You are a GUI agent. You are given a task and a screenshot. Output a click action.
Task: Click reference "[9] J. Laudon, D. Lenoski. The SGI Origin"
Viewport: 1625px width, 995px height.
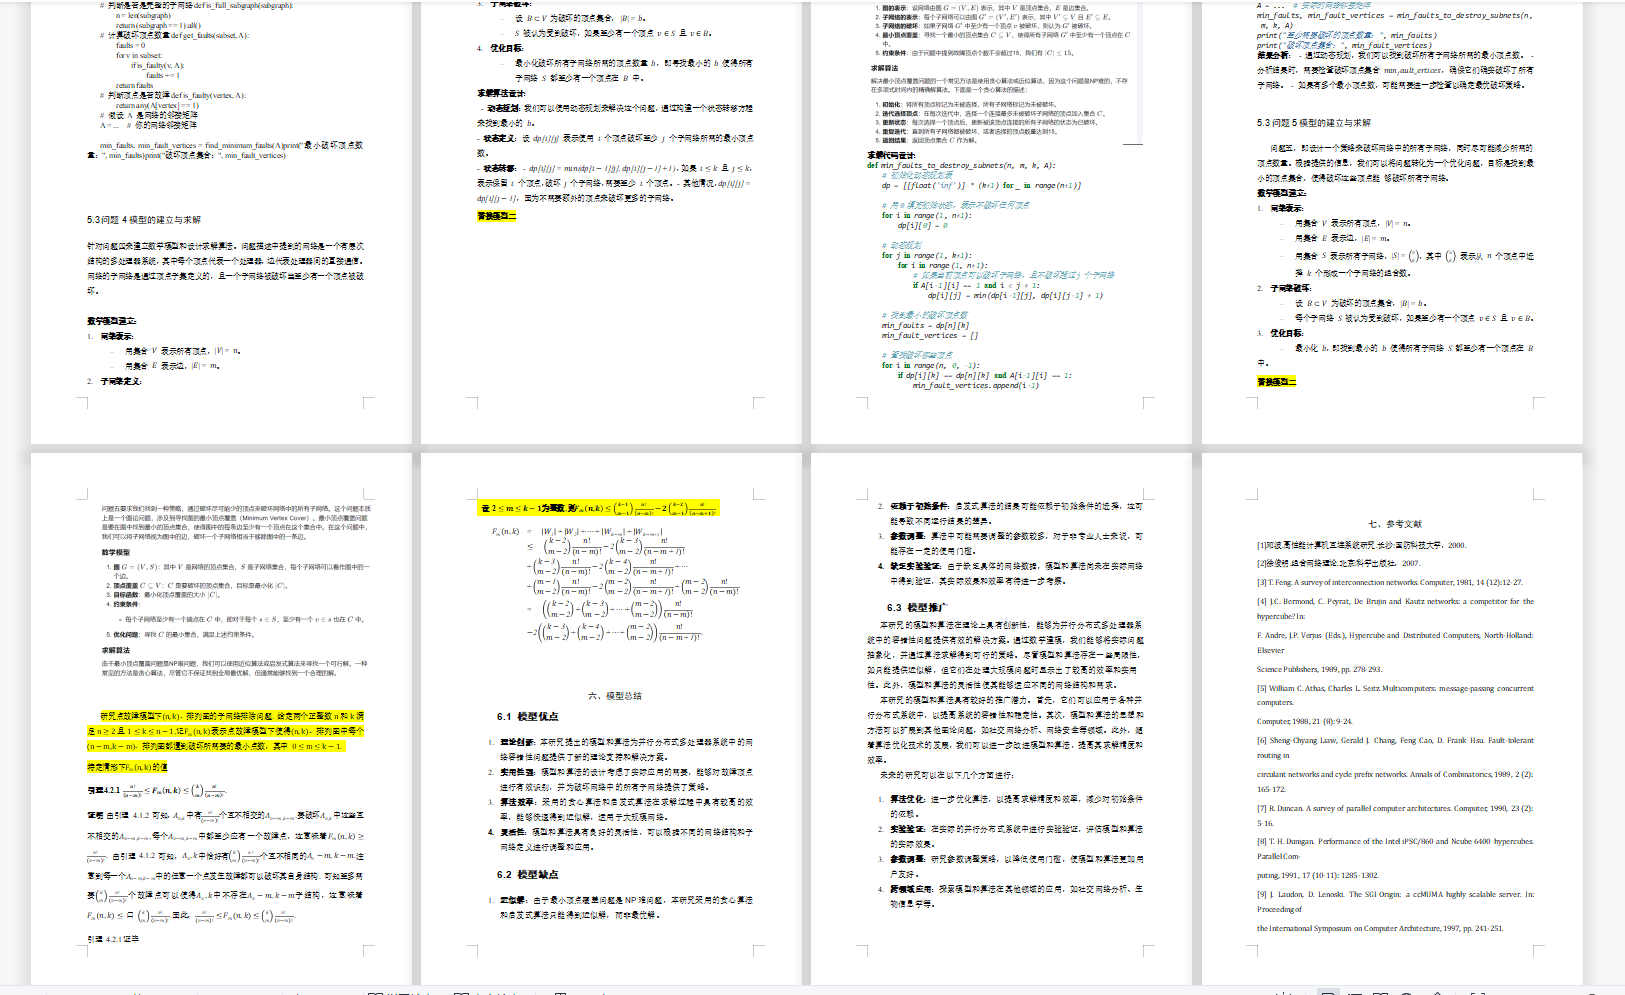click(x=1395, y=895)
